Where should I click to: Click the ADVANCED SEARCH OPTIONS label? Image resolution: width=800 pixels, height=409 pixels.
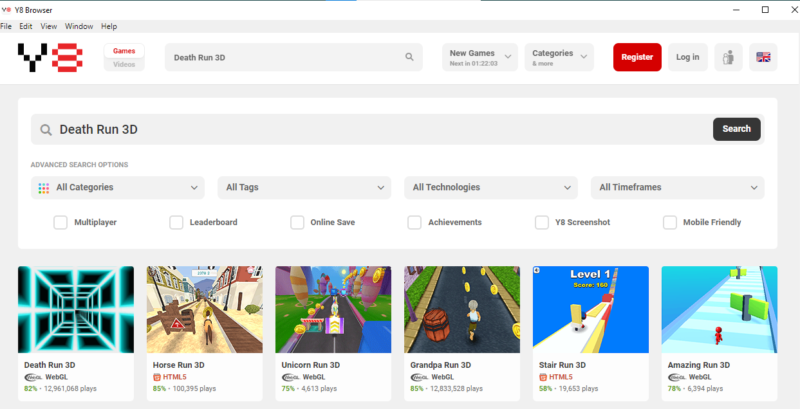[79, 165]
